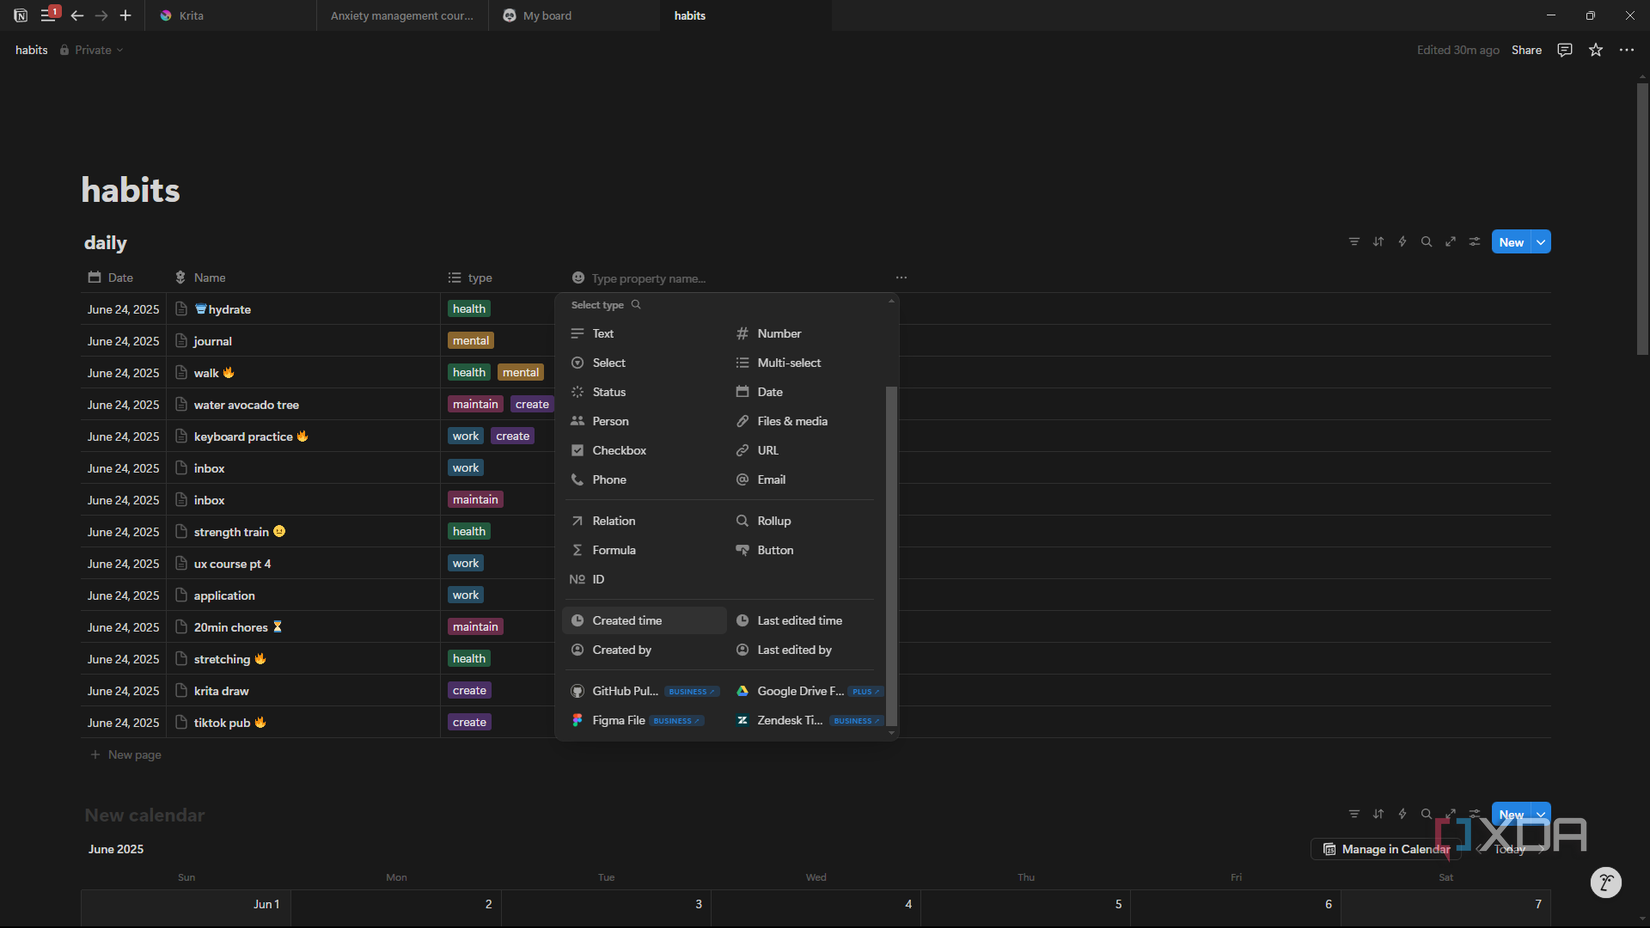Switch to Anxiety management course tab
The image size is (1650, 928).
click(402, 15)
